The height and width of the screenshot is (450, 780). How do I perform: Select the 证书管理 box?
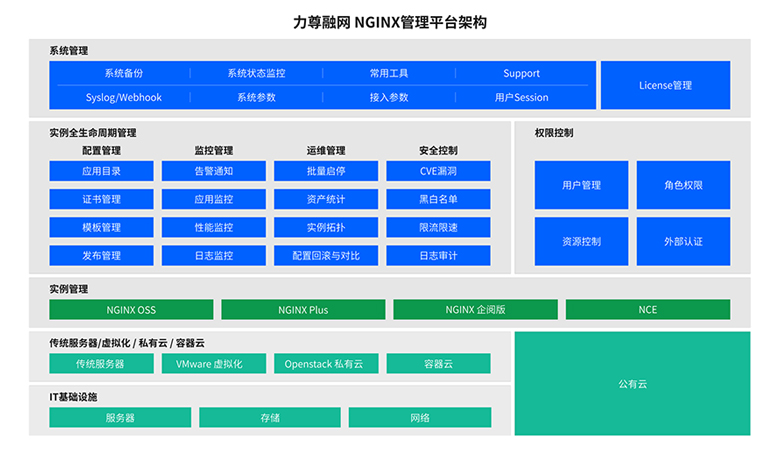[101, 199]
